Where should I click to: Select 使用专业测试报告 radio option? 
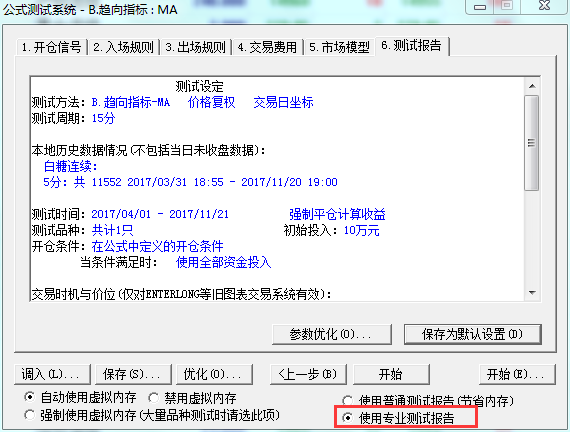click(x=398, y=418)
